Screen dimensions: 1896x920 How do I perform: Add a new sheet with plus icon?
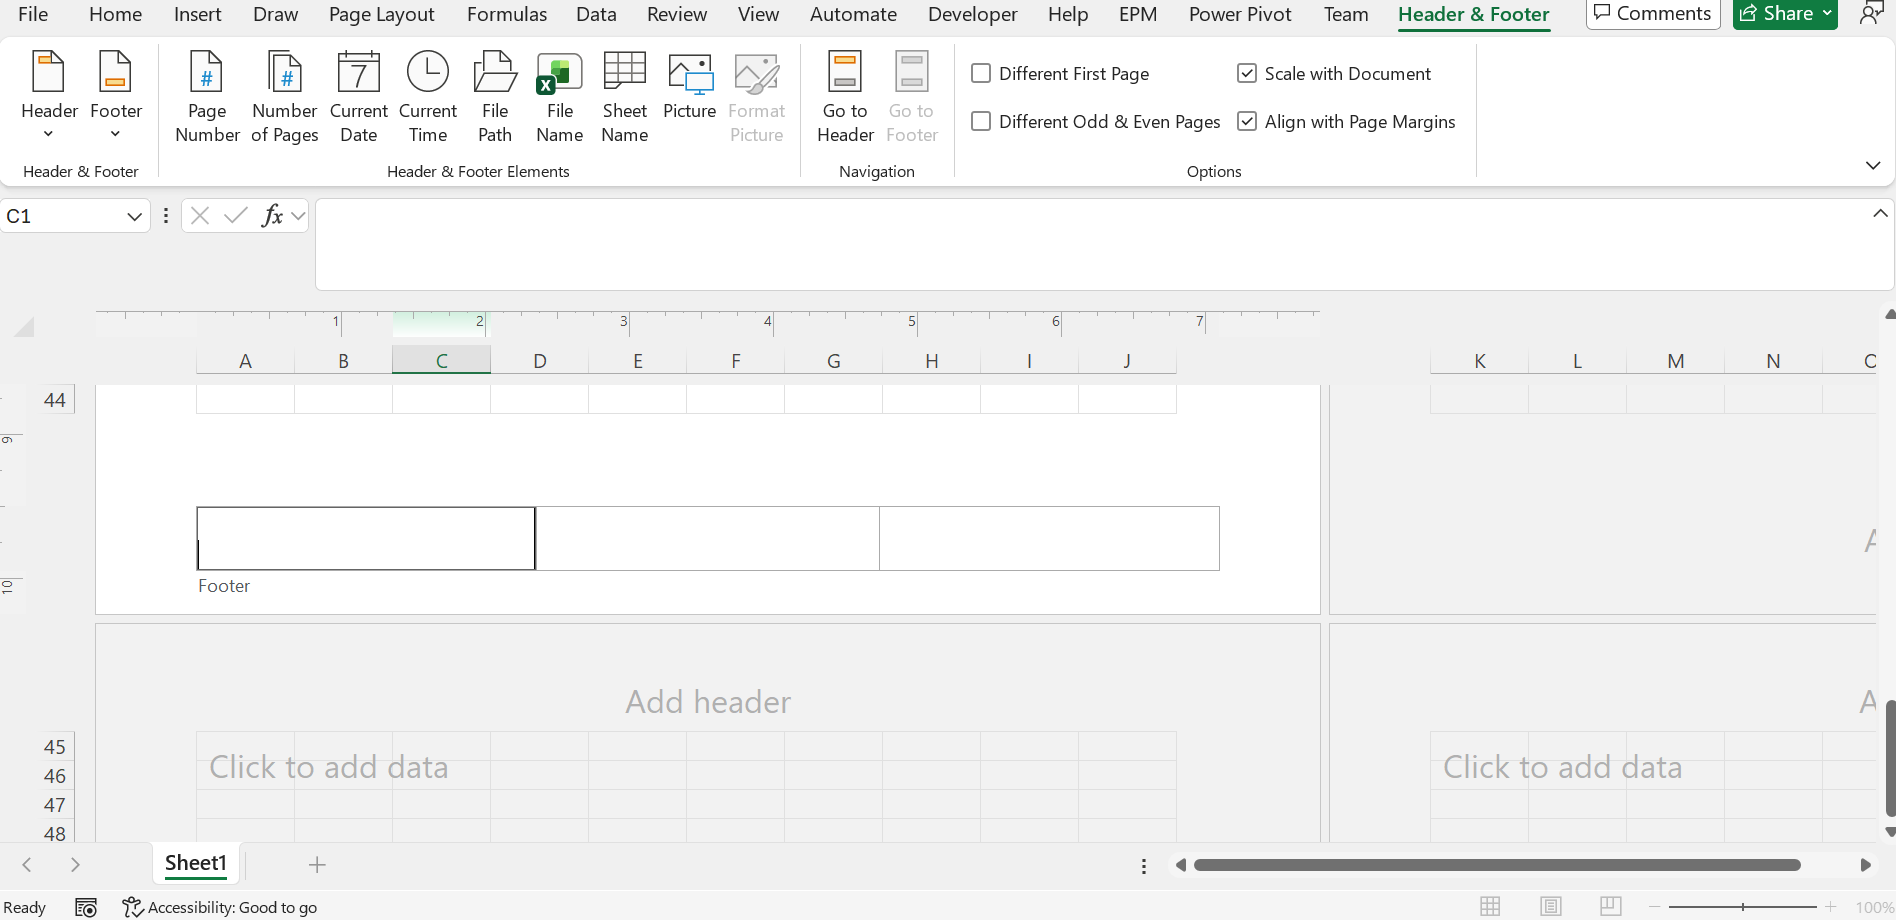pos(317,865)
